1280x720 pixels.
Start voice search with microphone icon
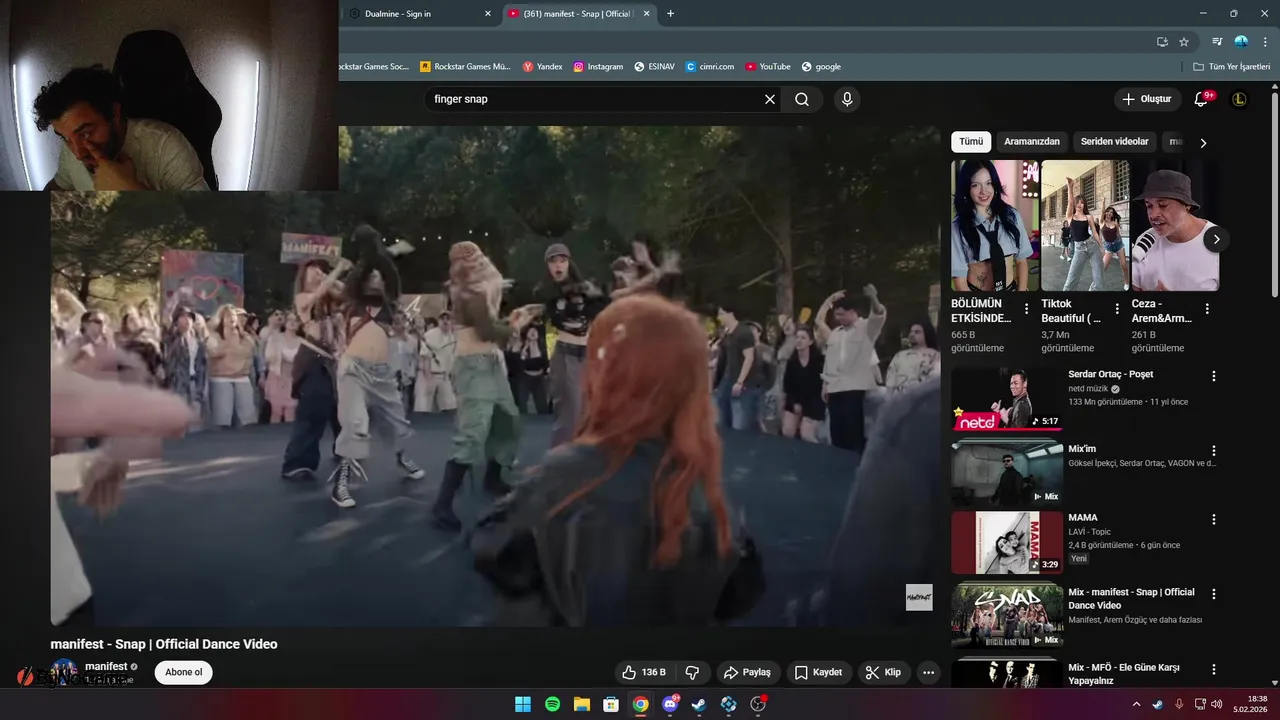847,99
